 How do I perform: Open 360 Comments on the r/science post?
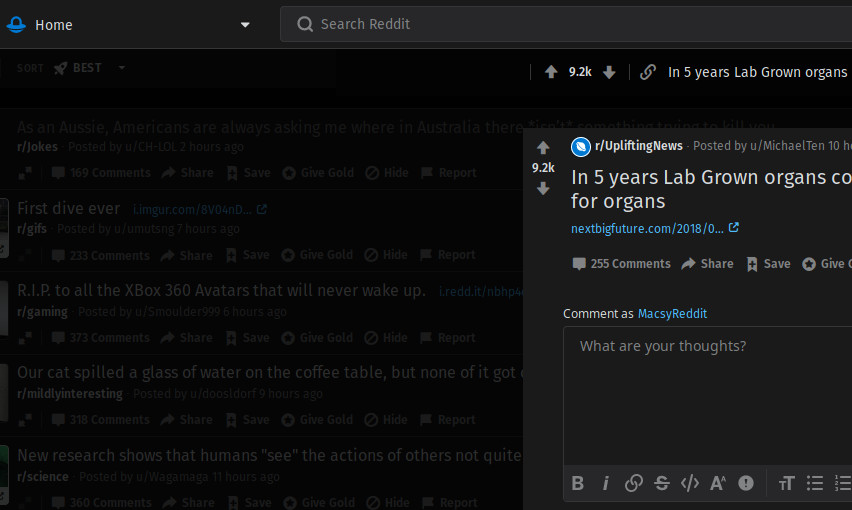tap(102, 502)
